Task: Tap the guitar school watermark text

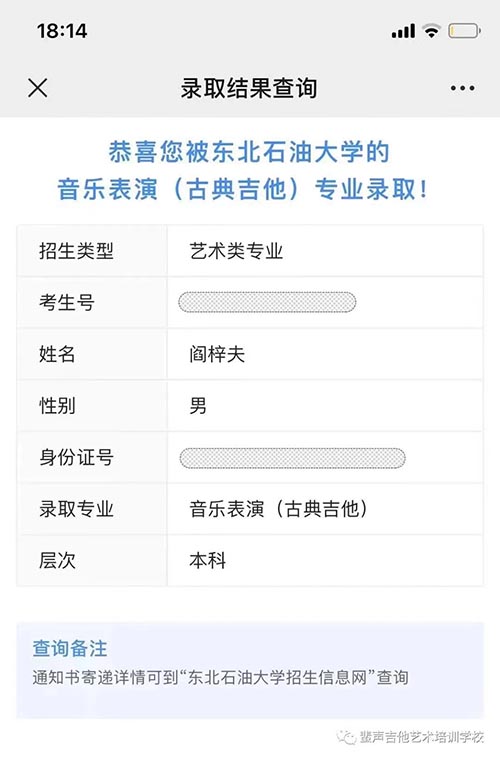Action: (x=422, y=738)
